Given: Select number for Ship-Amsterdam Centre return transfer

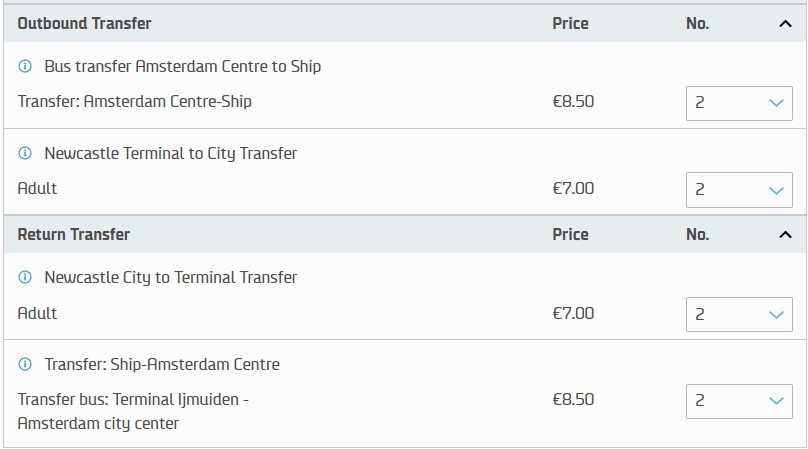Looking at the screenshot, I should [x=739, y=401].
